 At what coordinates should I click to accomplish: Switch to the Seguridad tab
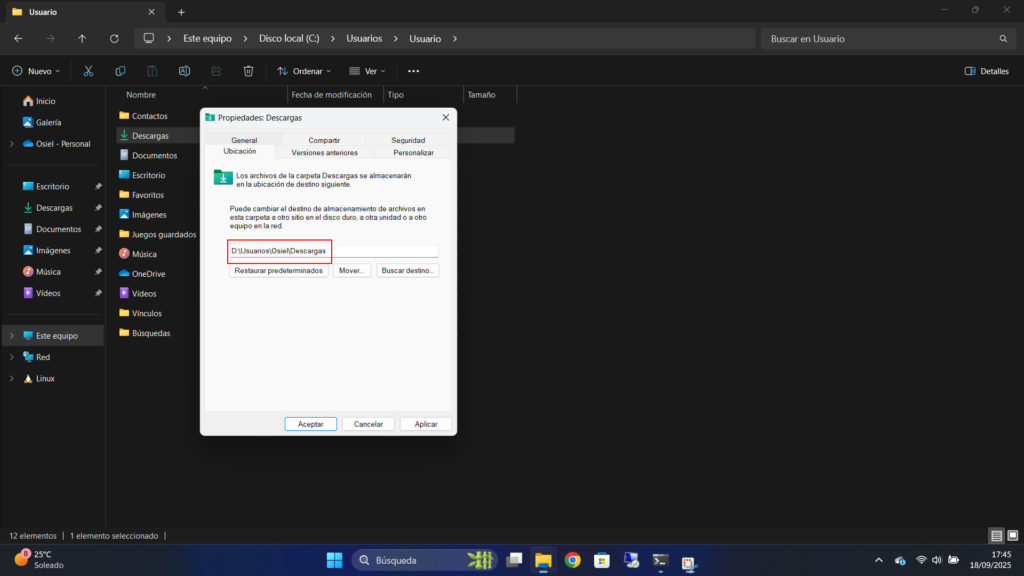click(x=408, y=140)
